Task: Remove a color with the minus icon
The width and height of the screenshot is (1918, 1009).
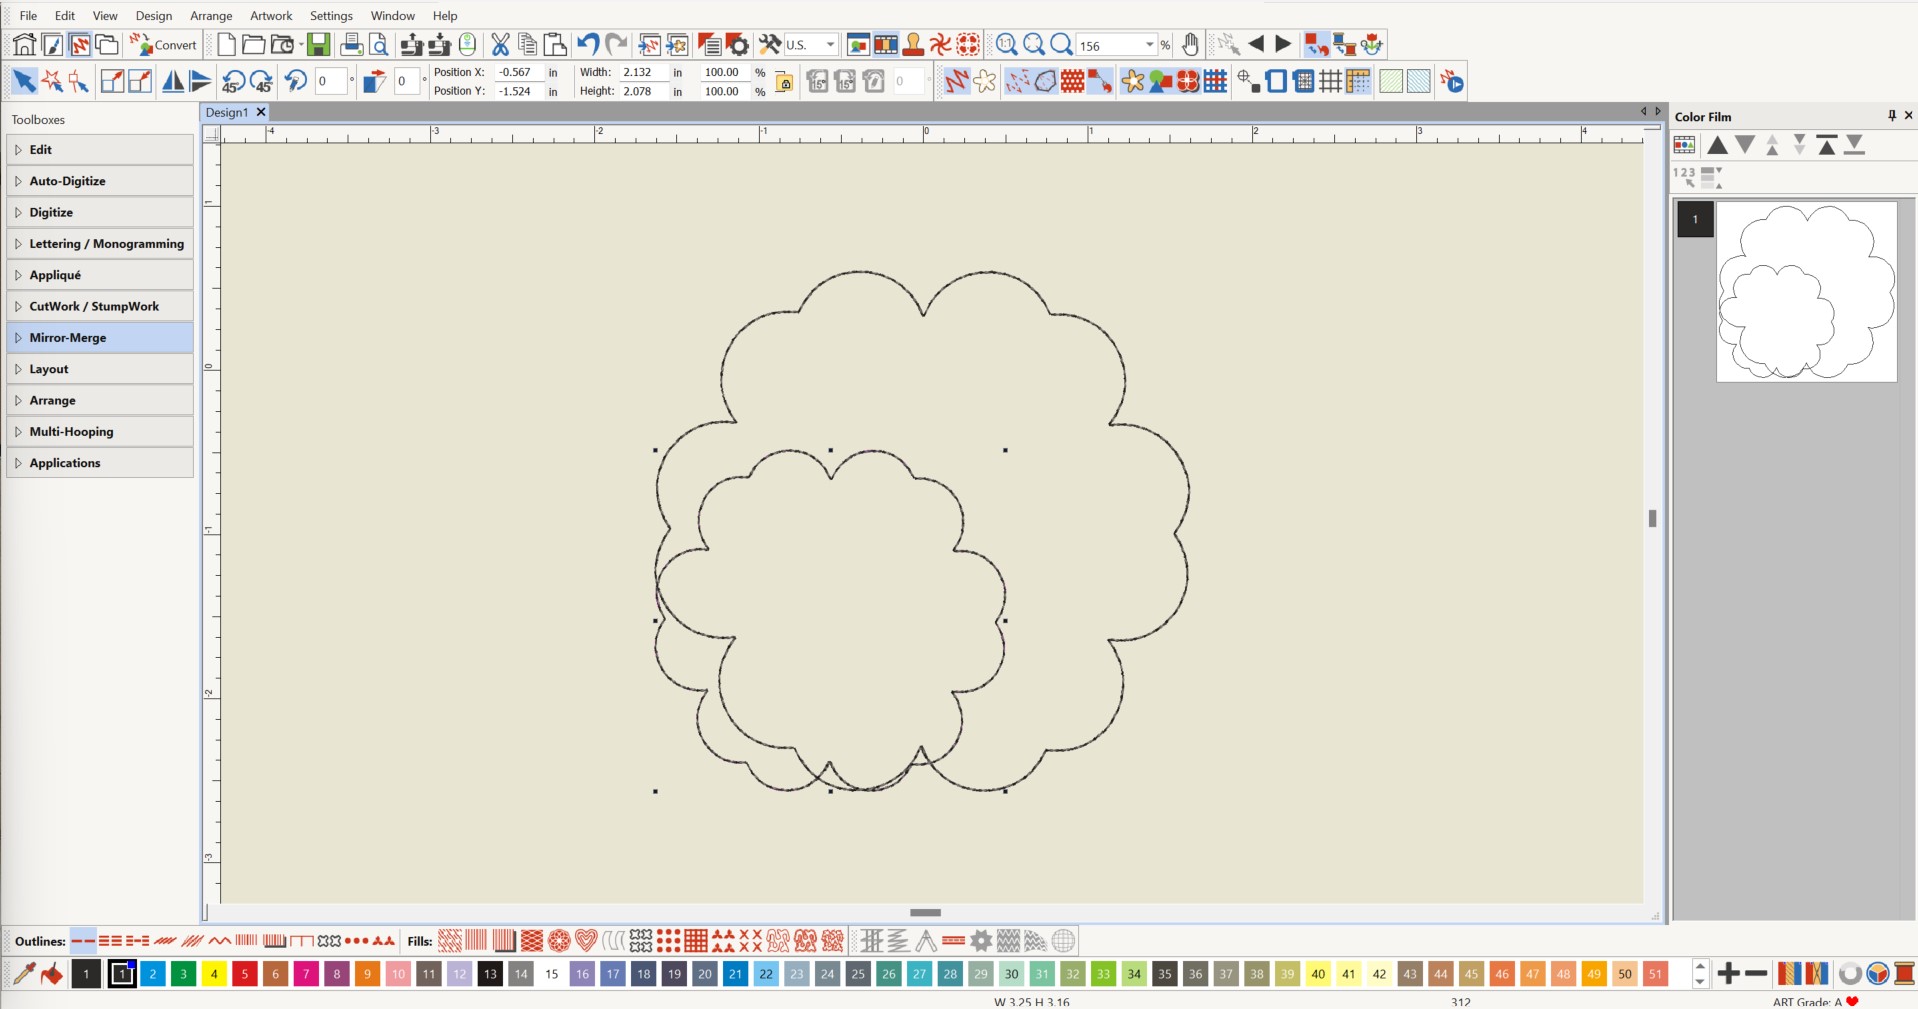Action: click(1756, 973)
